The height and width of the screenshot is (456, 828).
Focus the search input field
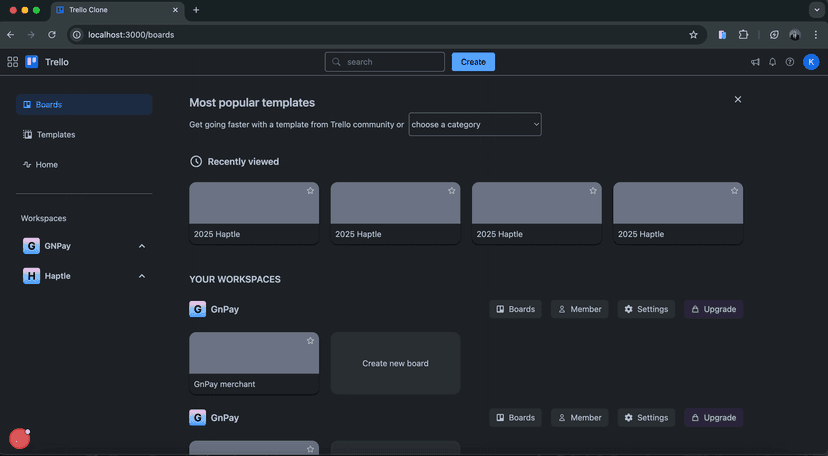point(384,62)
